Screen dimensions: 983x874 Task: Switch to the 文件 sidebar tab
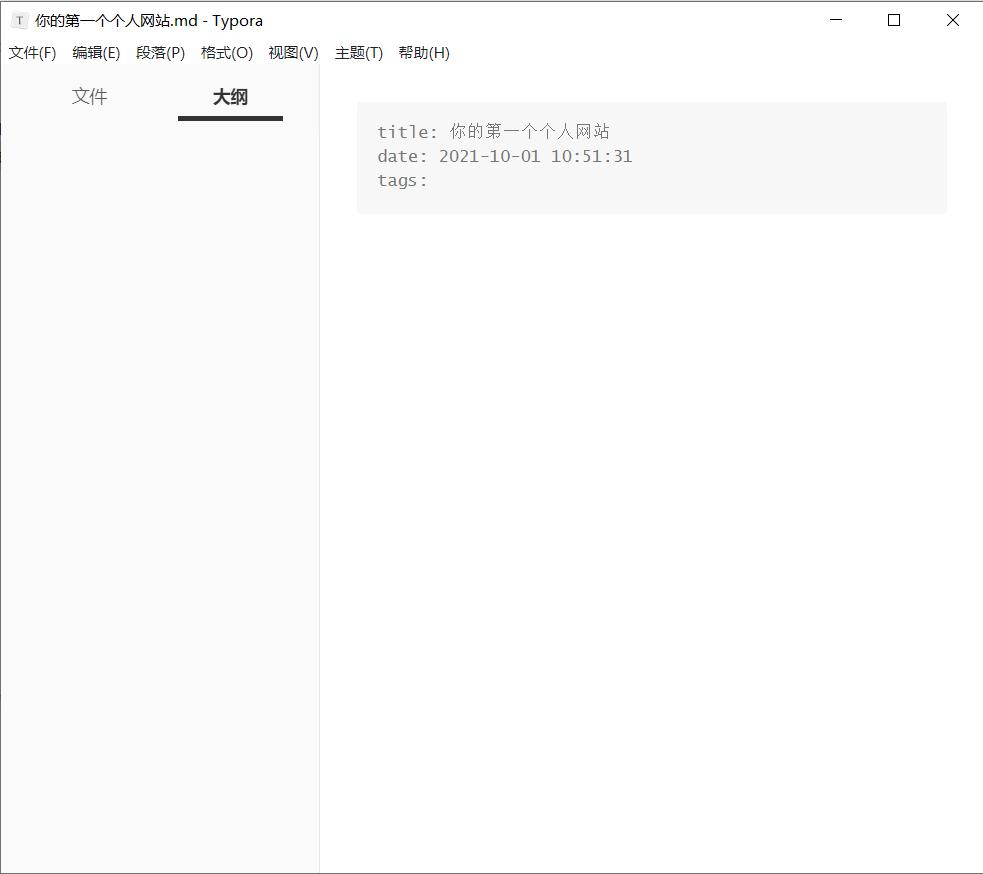(x=90, y=97)
